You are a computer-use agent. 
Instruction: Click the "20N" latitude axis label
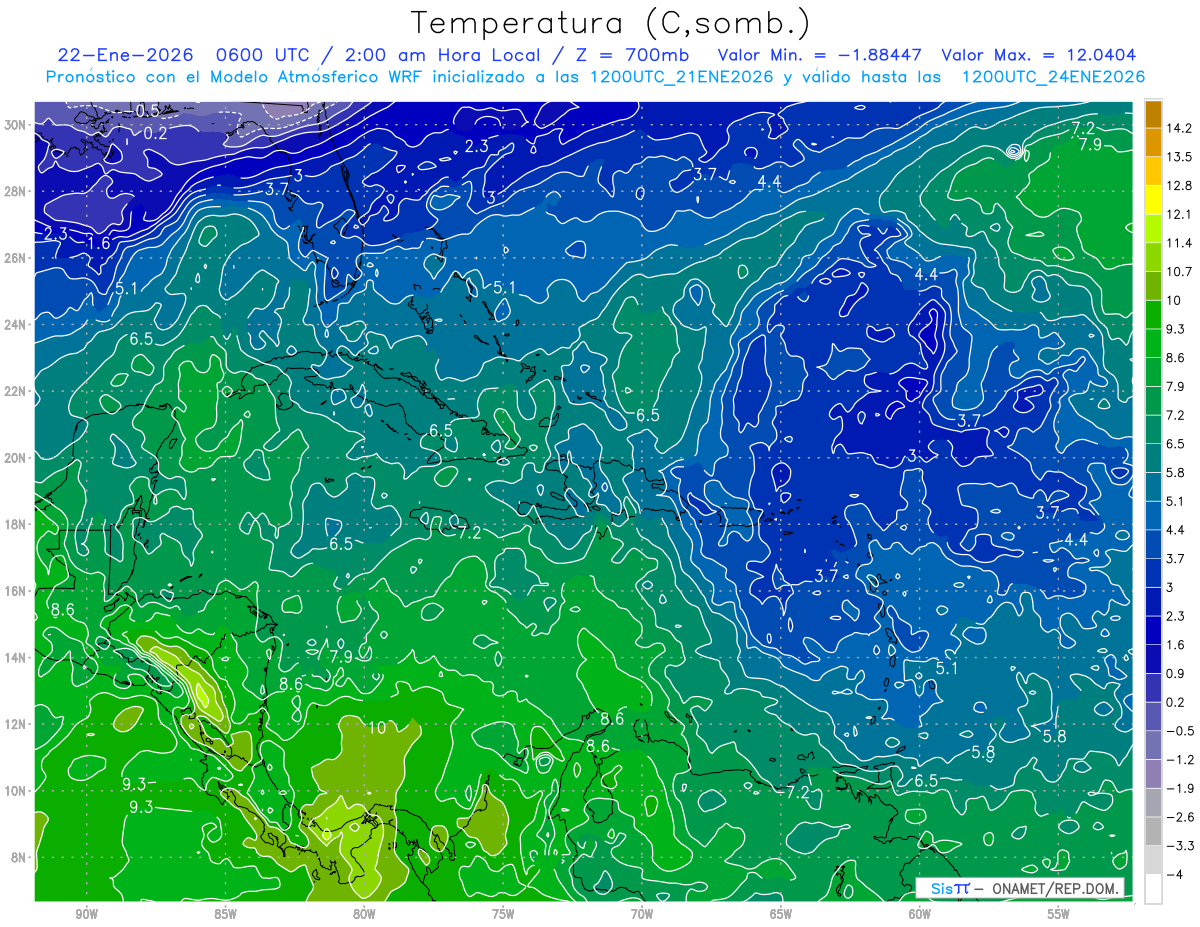pos(16,458)
